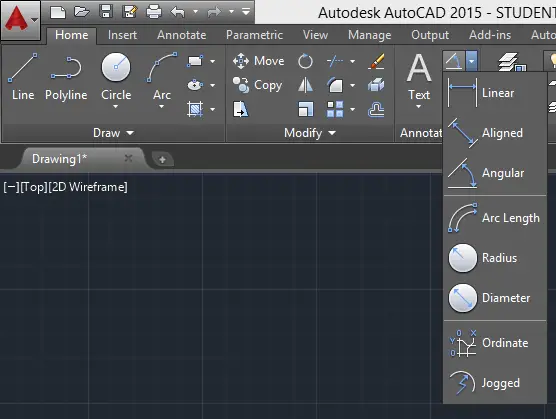The height and width of the screenshot is (419, 556).
Task: Select the Polyline tool
Action: pyautogui.click(x=66, y=77)
